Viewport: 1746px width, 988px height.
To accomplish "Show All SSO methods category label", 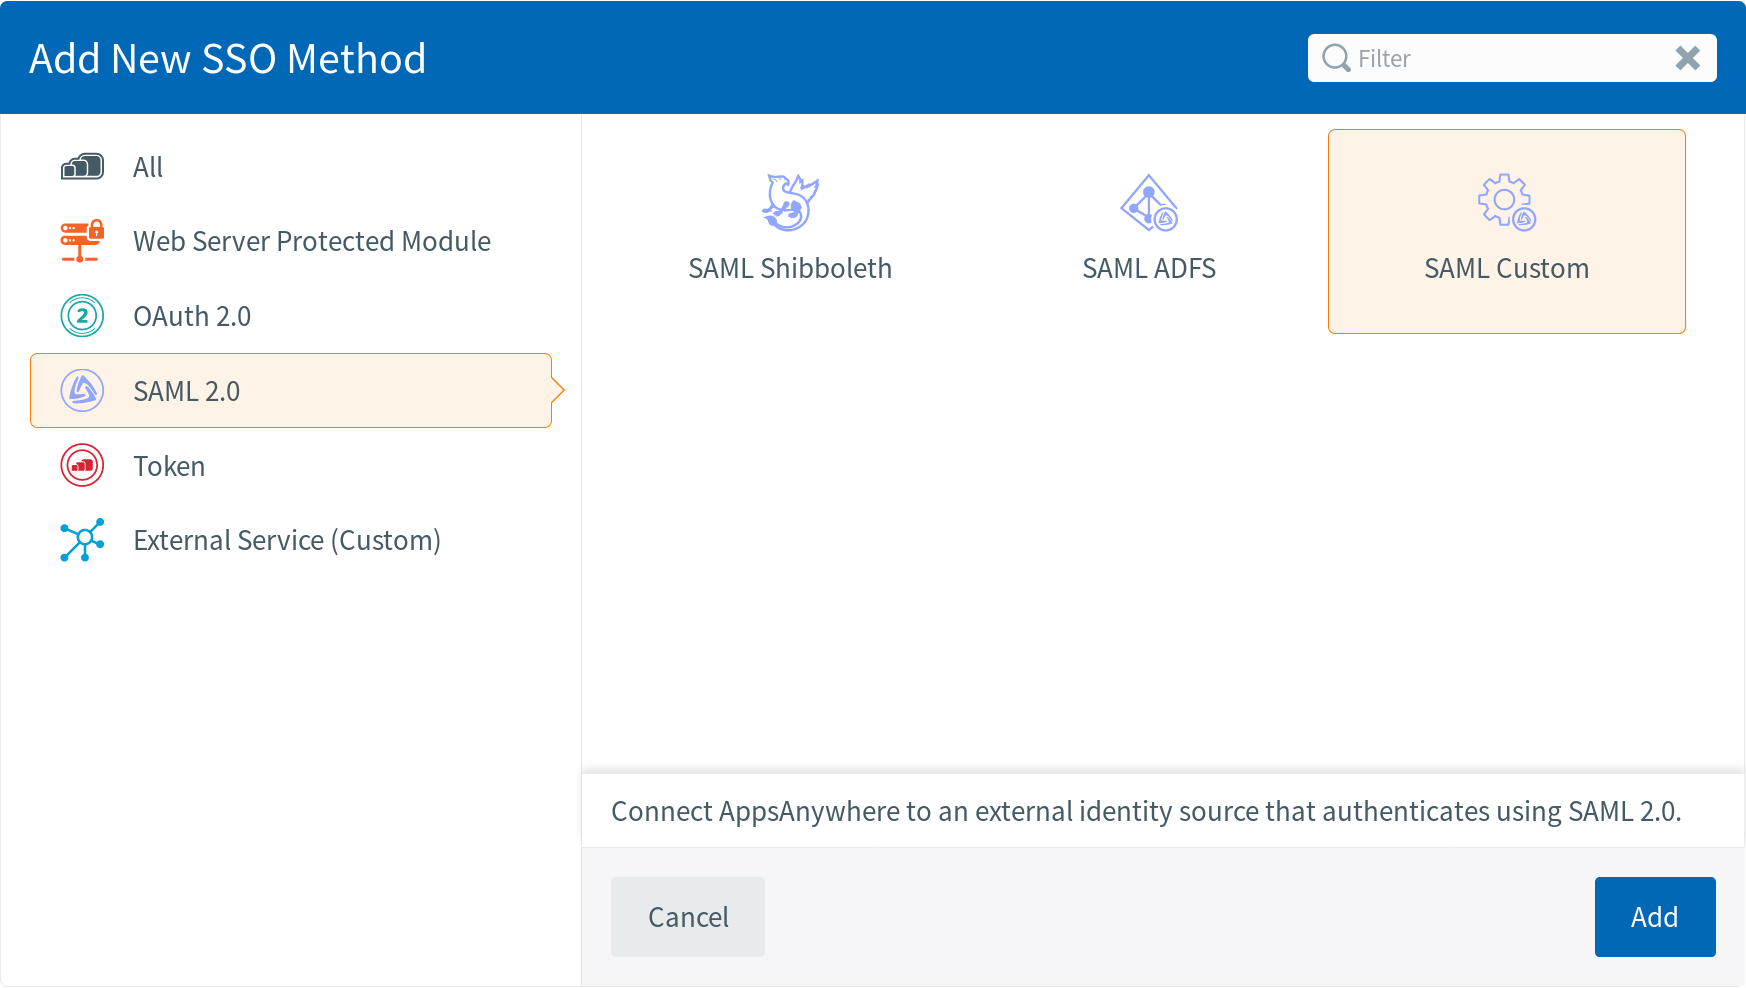I will point(148,167).
